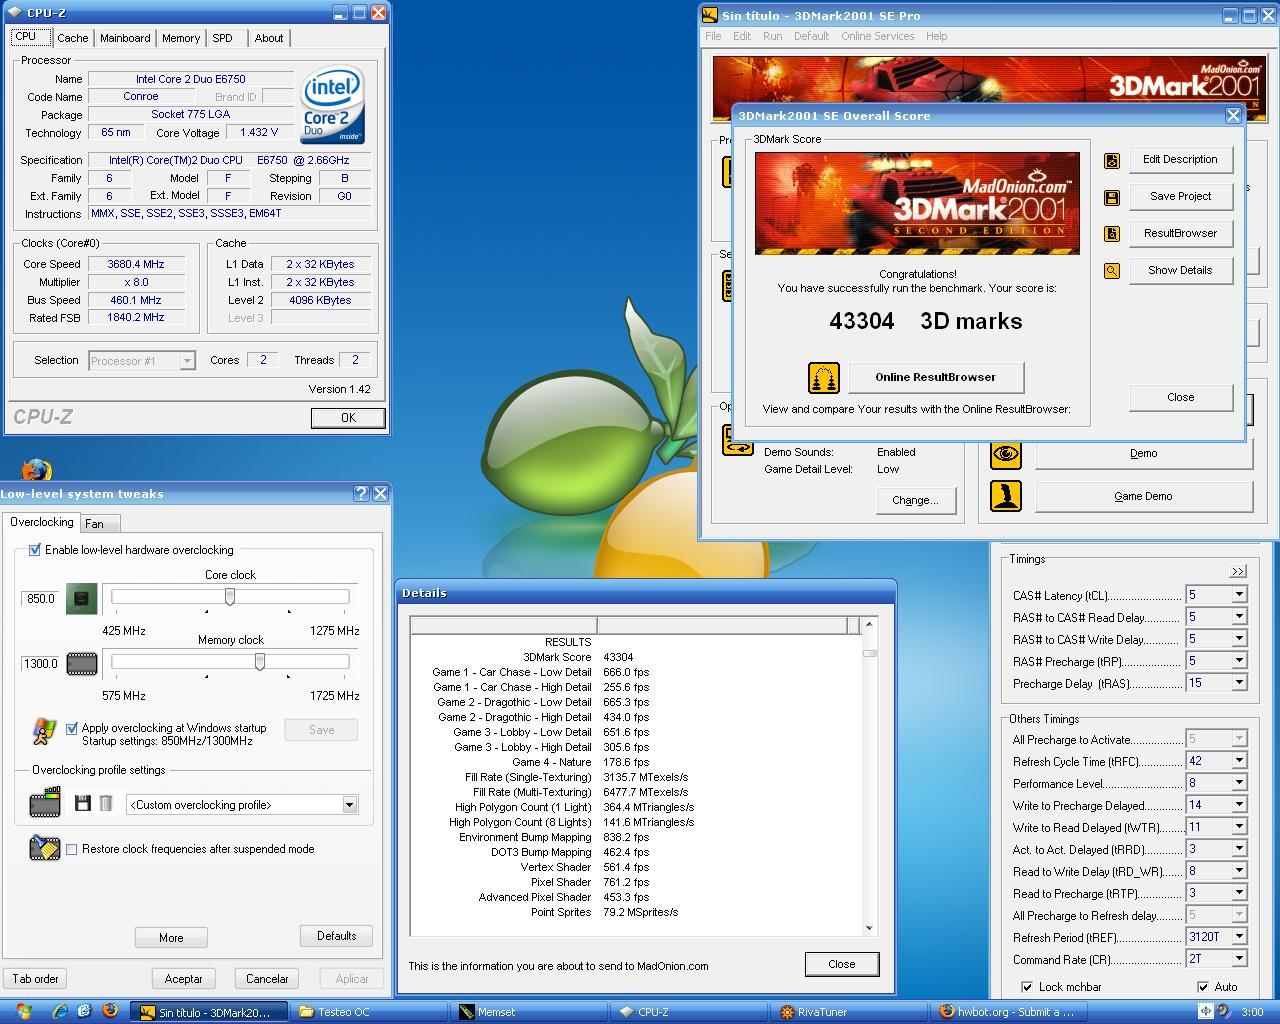This screenshot has height=1024, width=1280.
Task: Click Core clock slider handle
Action: [230, 597]
